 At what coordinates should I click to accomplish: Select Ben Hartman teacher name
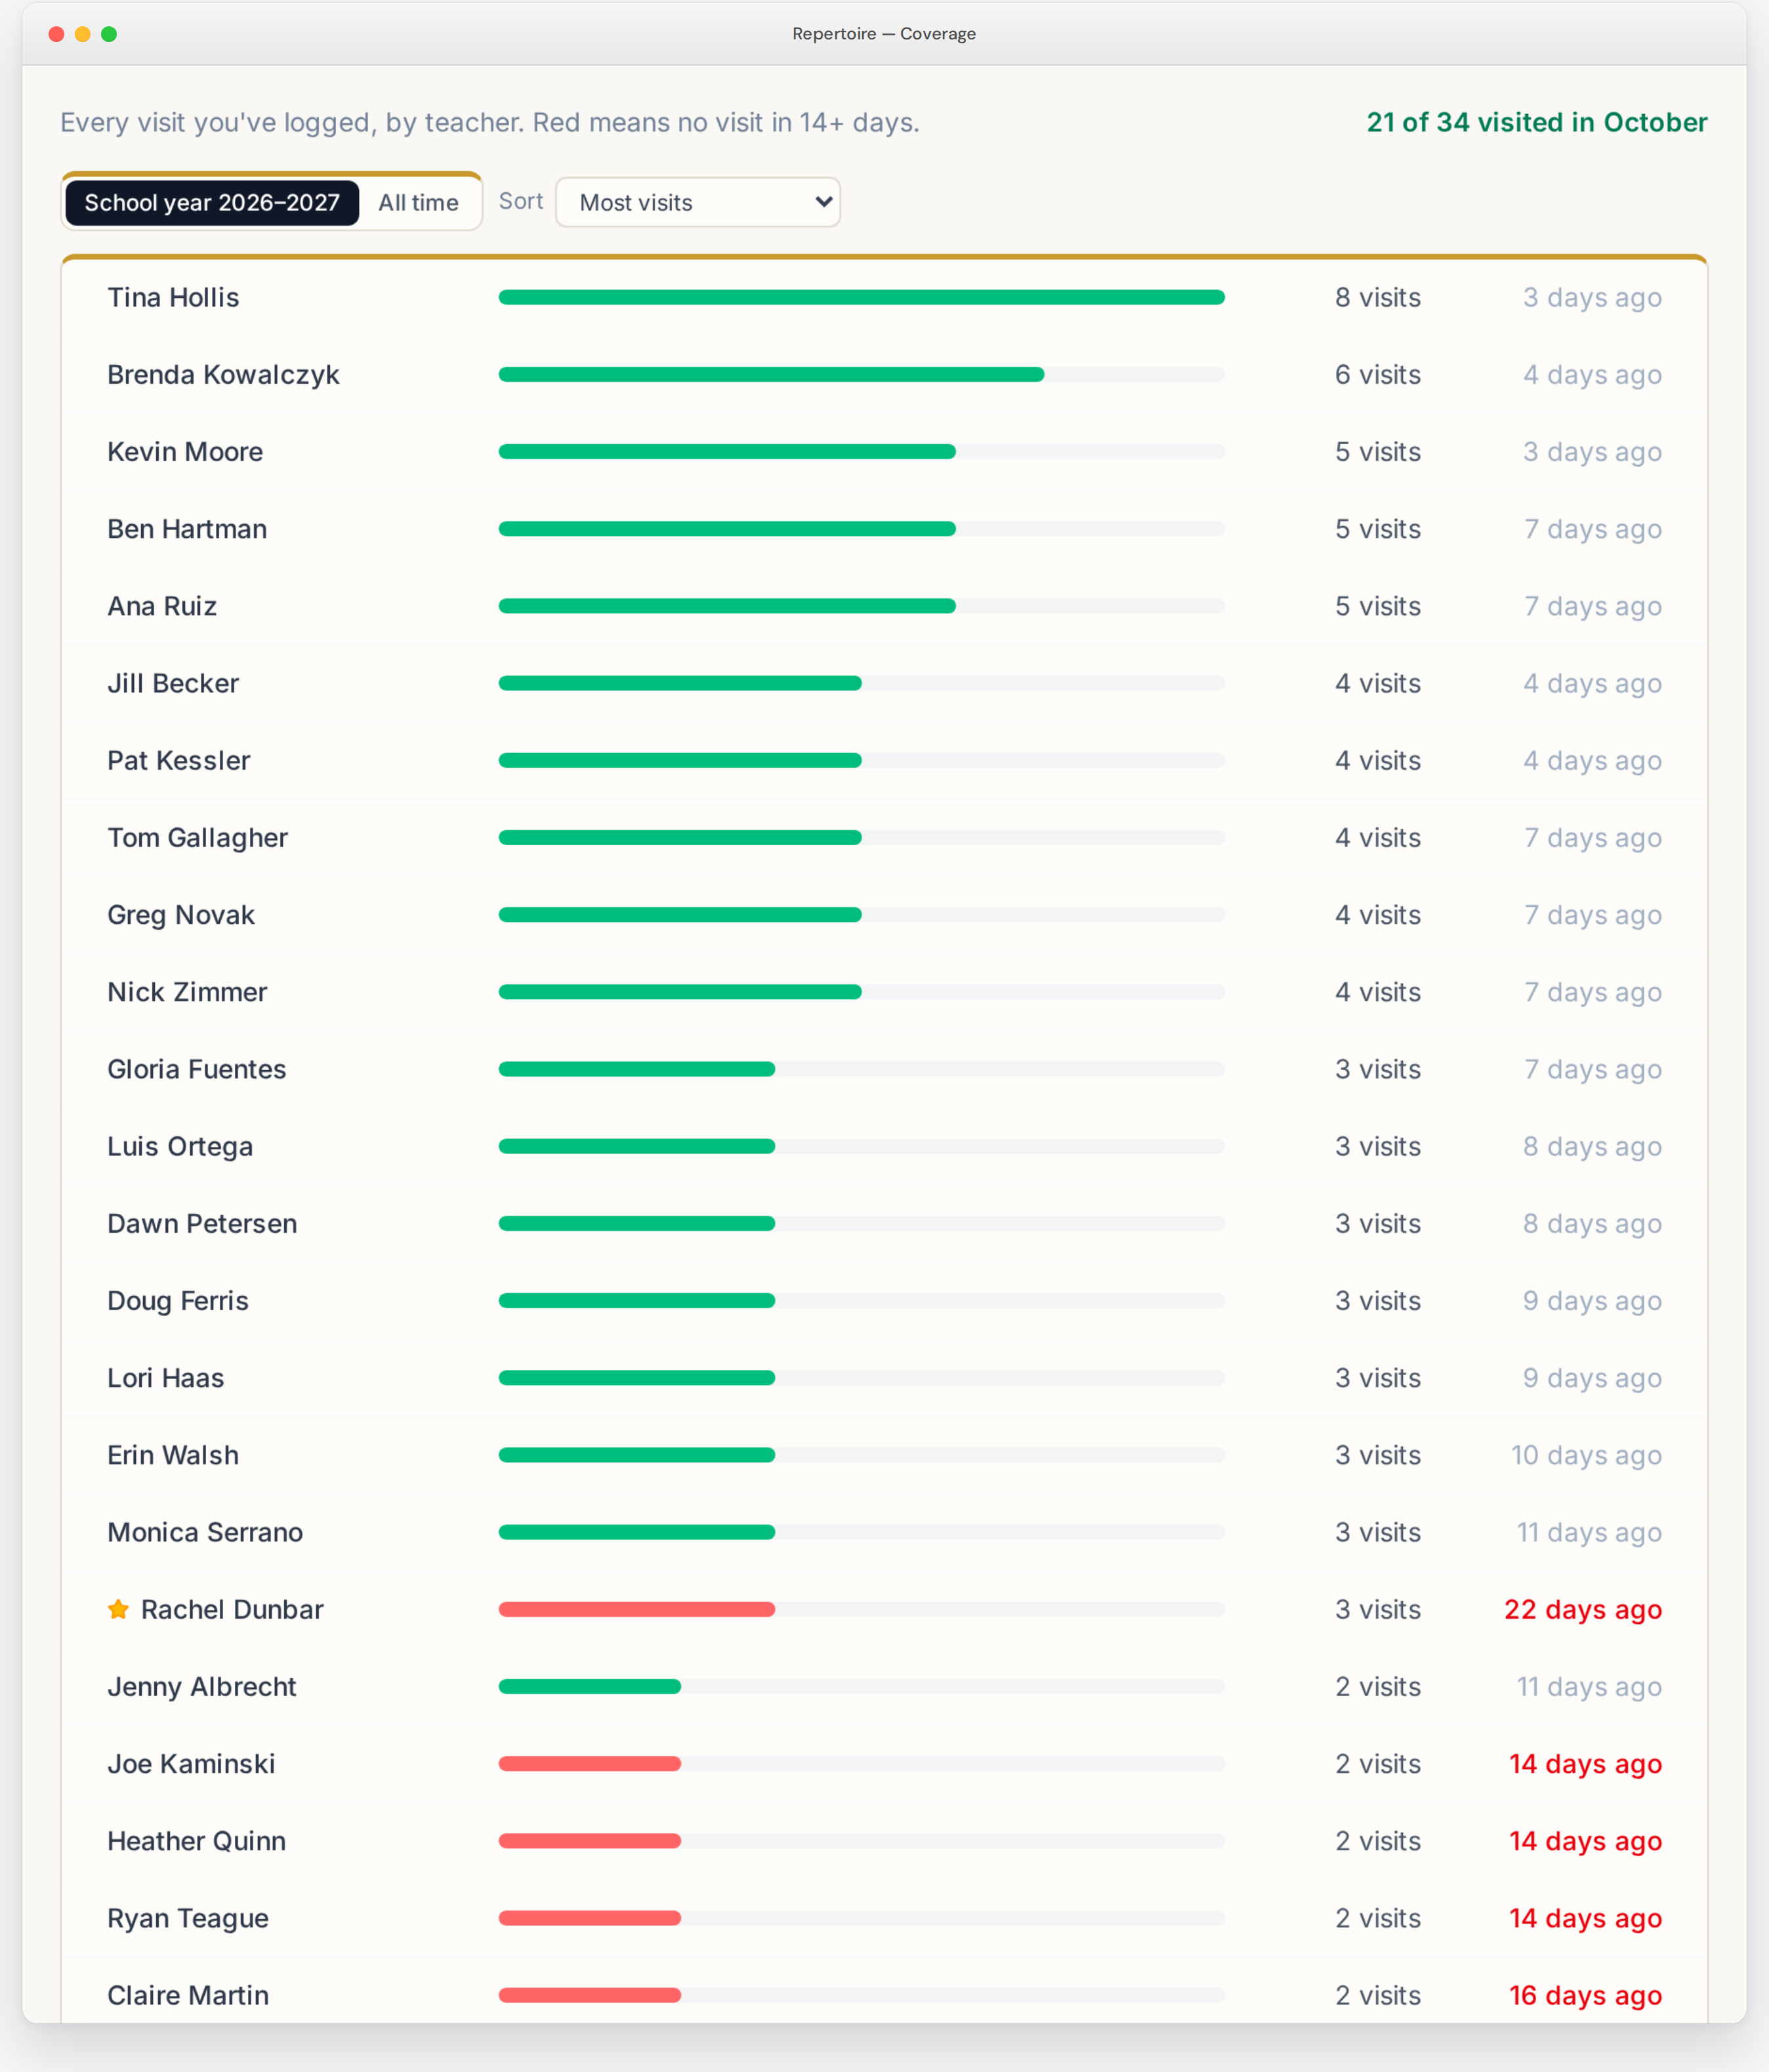[187, 529]
